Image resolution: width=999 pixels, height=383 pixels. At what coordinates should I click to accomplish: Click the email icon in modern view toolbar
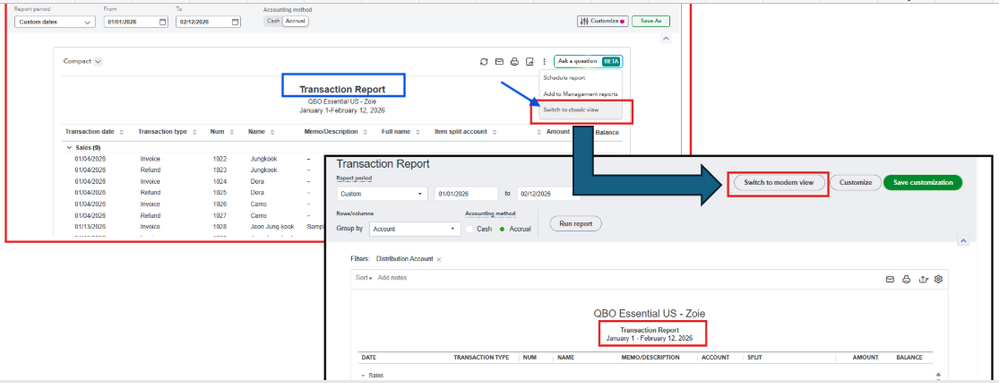[x=500, y=61]
